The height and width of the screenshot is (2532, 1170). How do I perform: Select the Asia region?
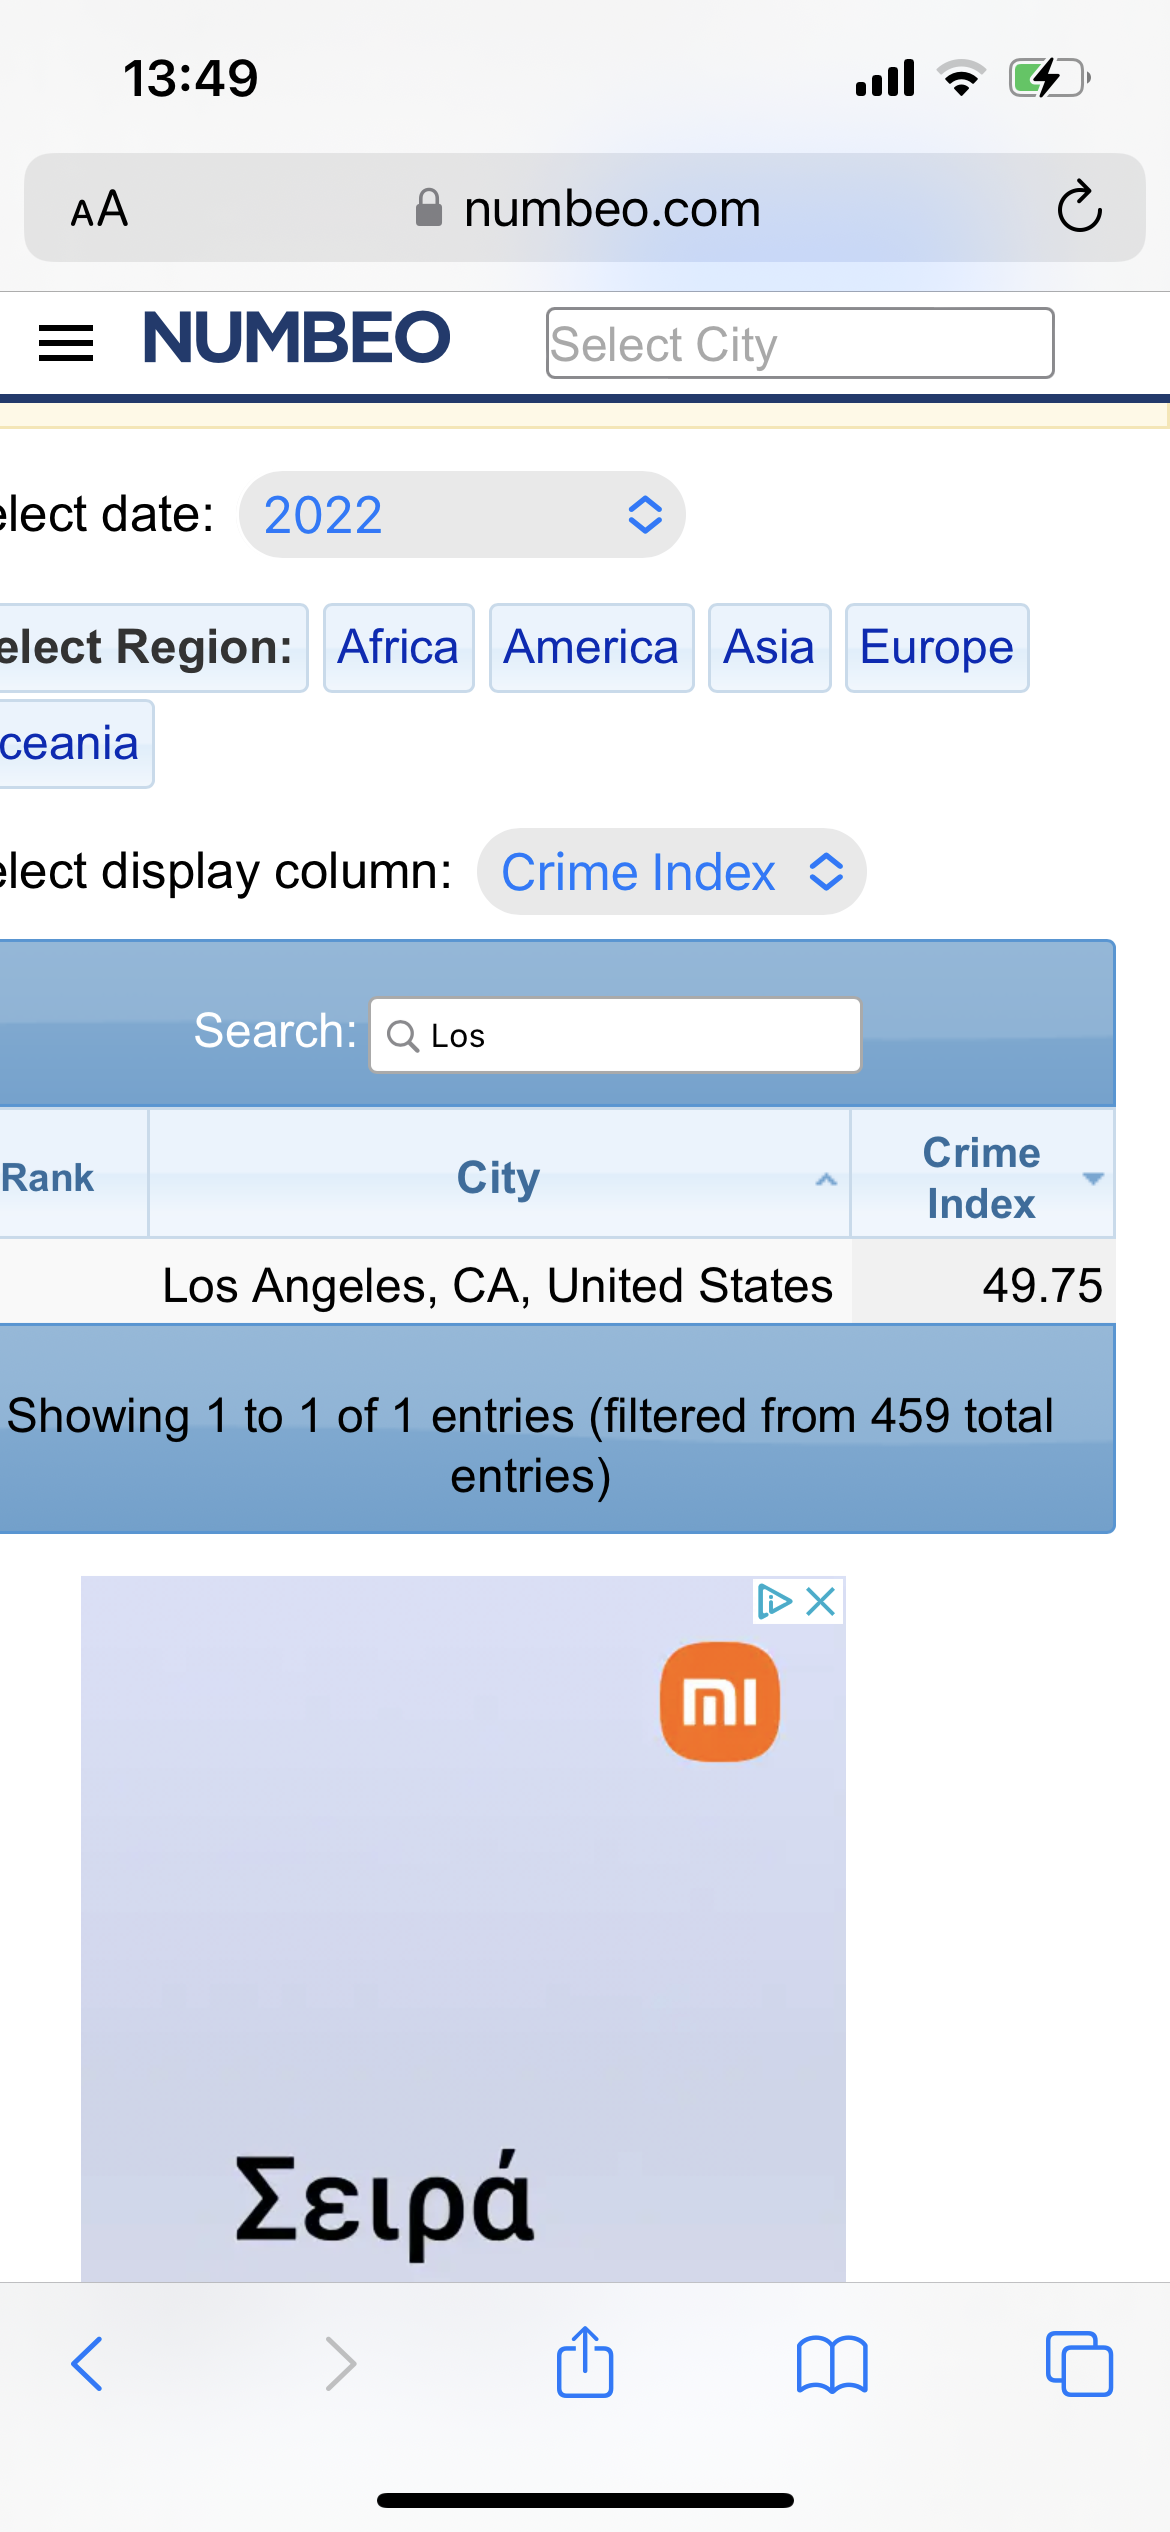pos(769,647)
